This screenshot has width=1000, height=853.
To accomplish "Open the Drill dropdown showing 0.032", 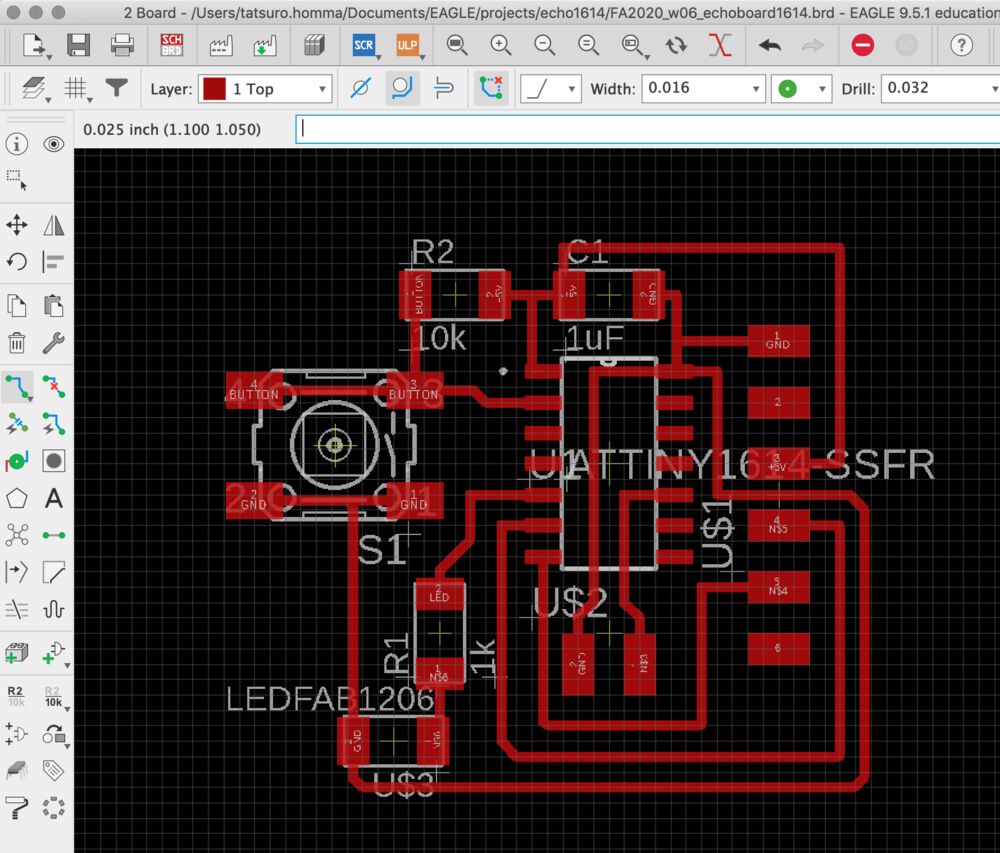I will pos(940,89).
